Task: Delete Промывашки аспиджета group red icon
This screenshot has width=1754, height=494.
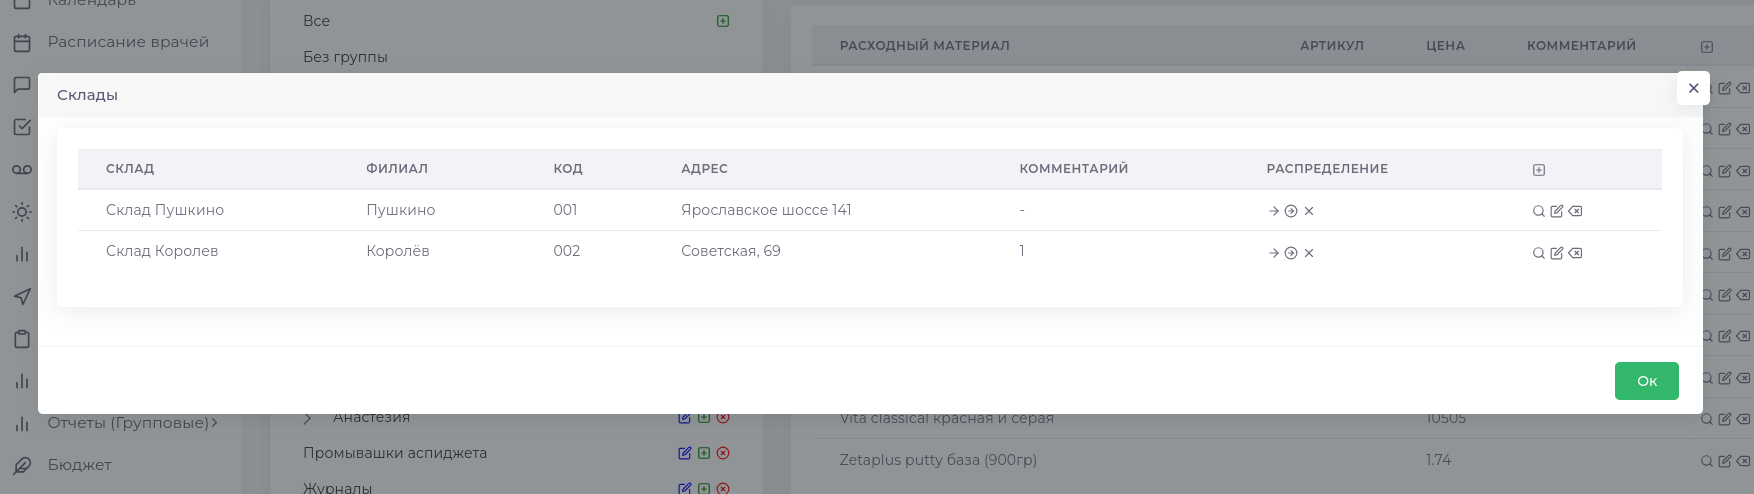Action: [723, 453]
